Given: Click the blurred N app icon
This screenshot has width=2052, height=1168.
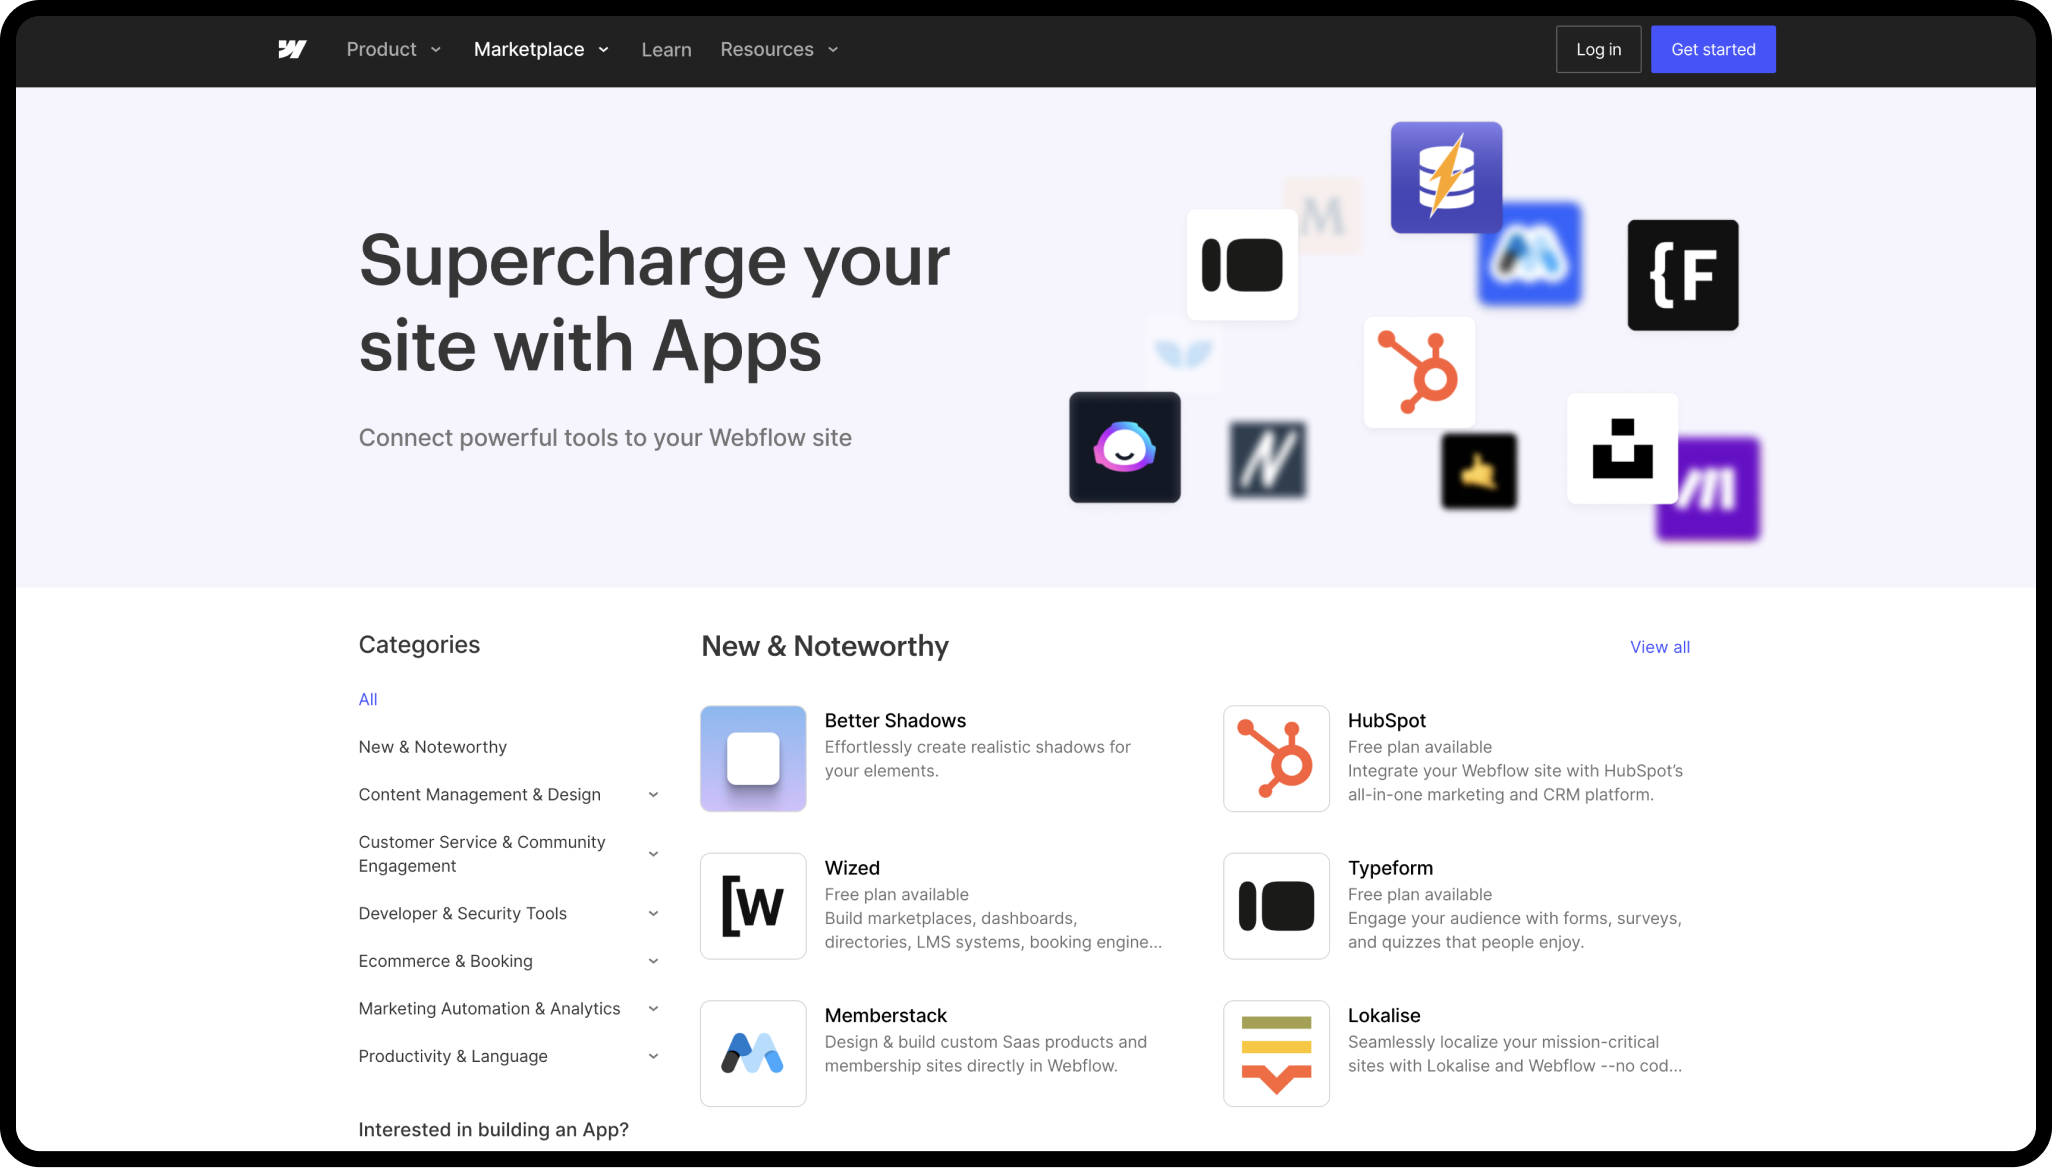Looking at the screenshot, I should pos(1268,460).
